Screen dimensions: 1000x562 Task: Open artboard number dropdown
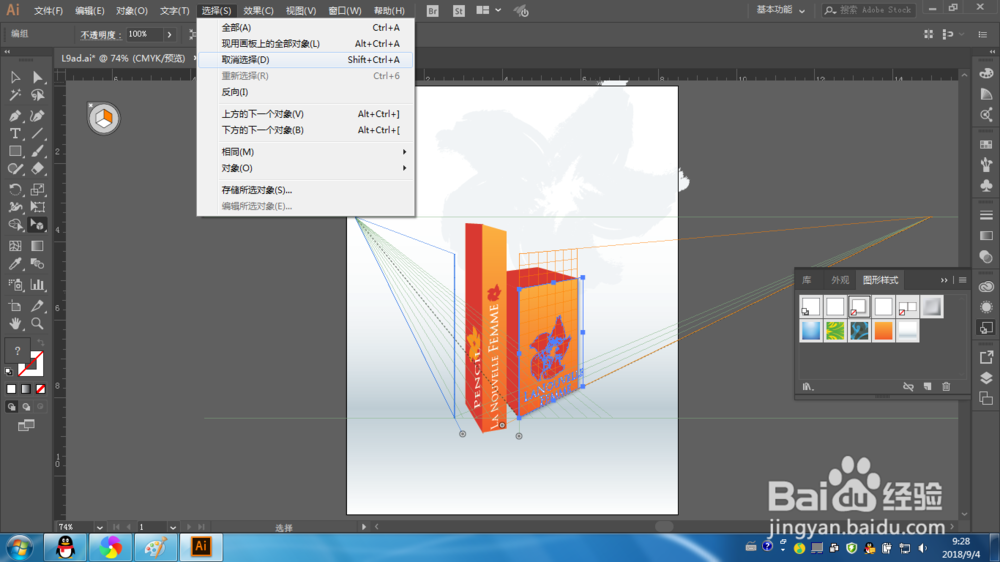pyautogui.click(x=173, y=527)
